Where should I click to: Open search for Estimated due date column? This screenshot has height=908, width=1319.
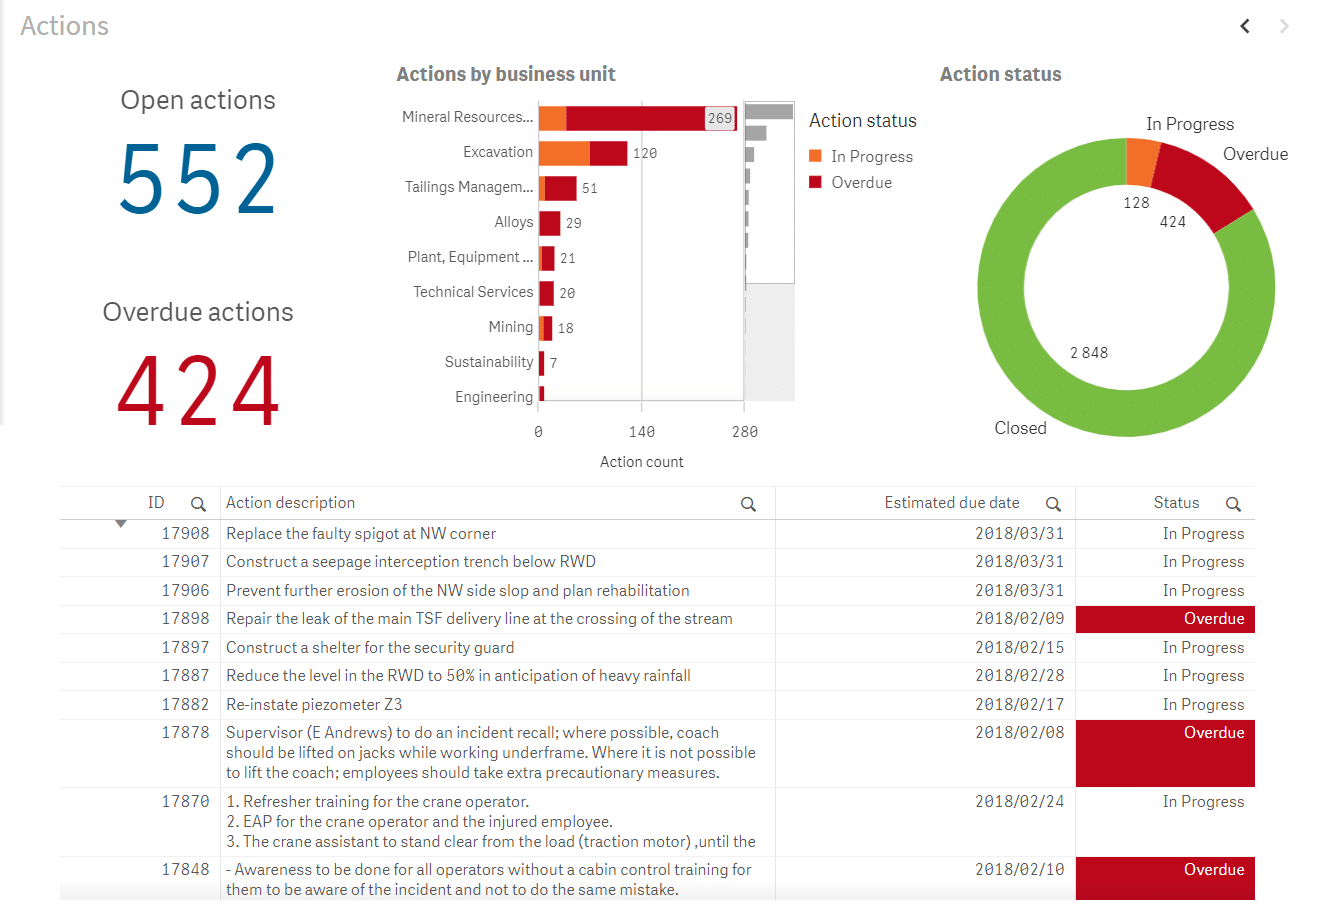[1053, 503]
